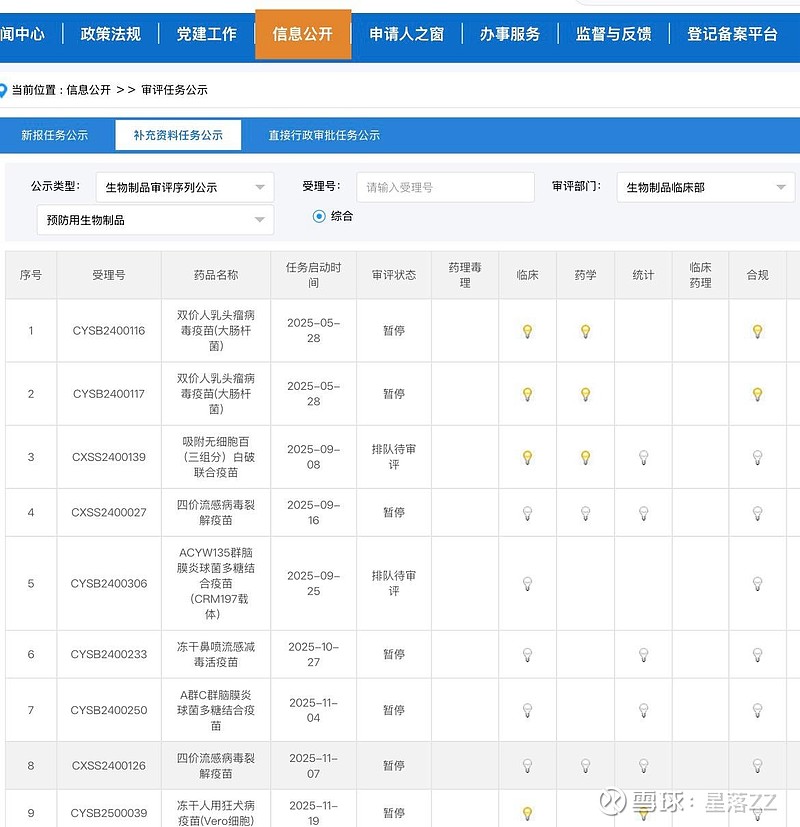Click row 1 yellow bulb under 临床
This screenshot has height=827, width=800.
tap(527, 331)
